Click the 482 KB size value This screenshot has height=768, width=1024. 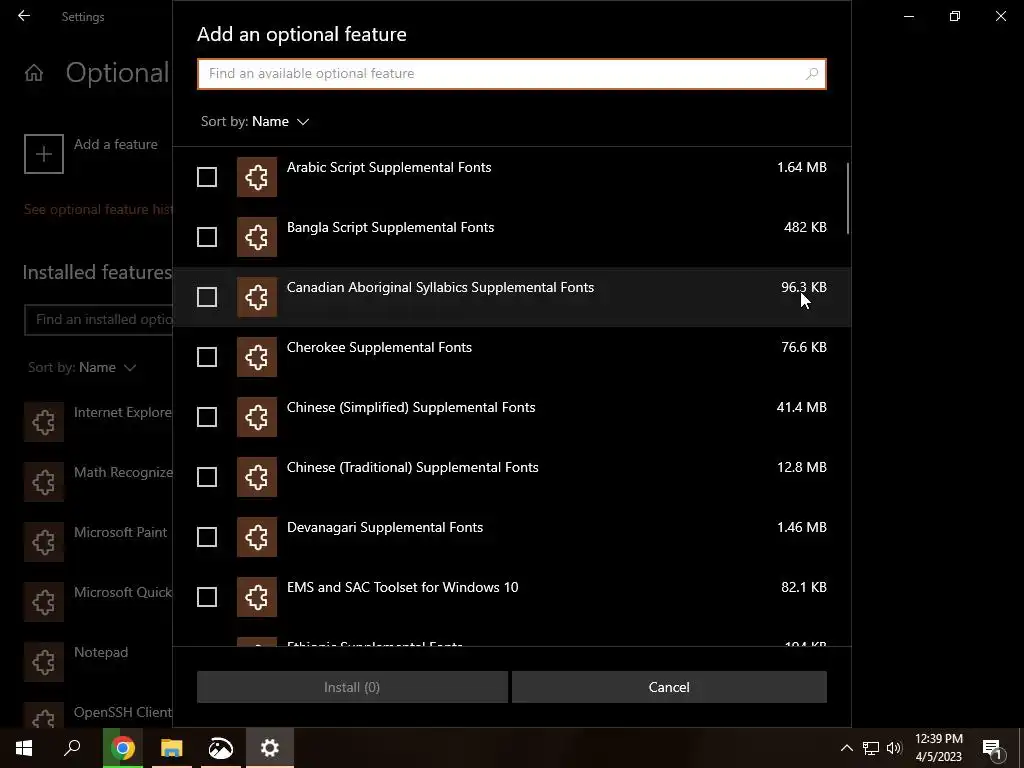(805, 227)
